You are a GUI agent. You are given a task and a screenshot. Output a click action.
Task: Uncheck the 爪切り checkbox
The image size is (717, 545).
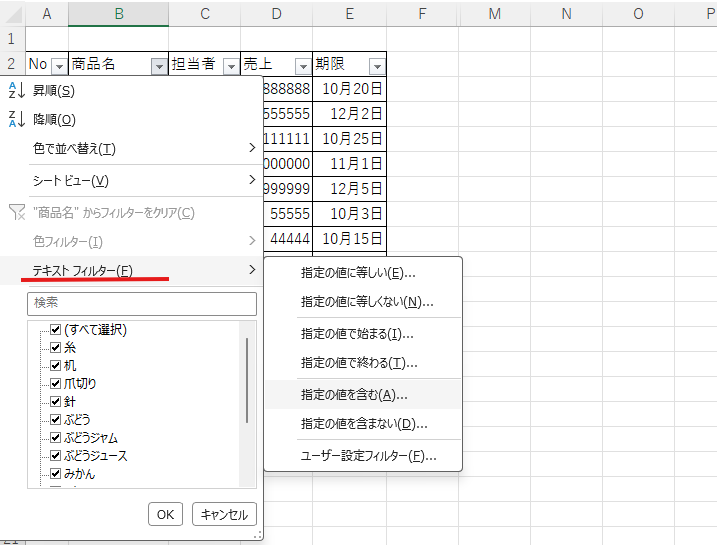point(55,384)
